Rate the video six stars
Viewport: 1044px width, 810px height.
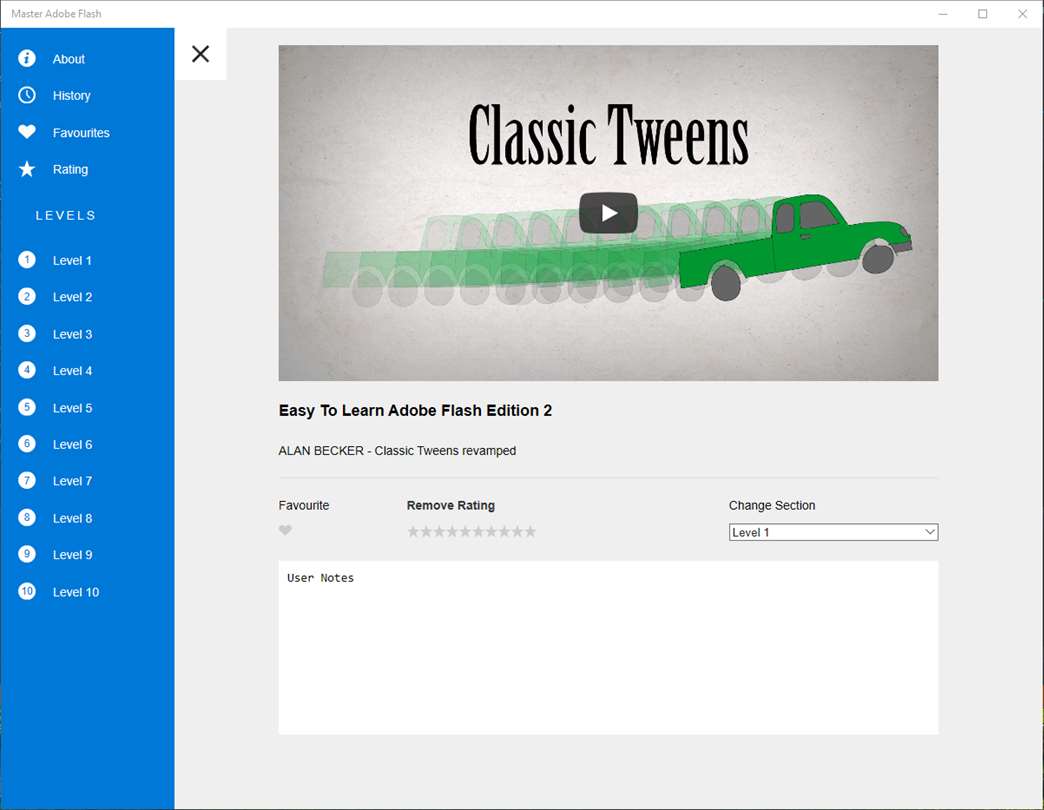pyautogui.click(x=479, y=531)
